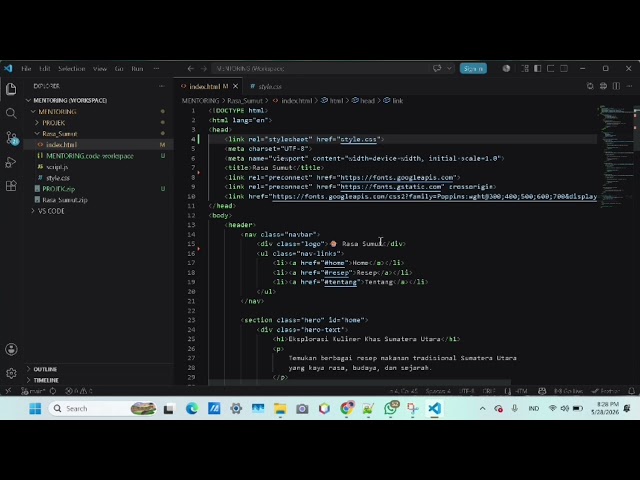
Task: Open MENTORING.code-workspace file
Action: click(99, 156)
